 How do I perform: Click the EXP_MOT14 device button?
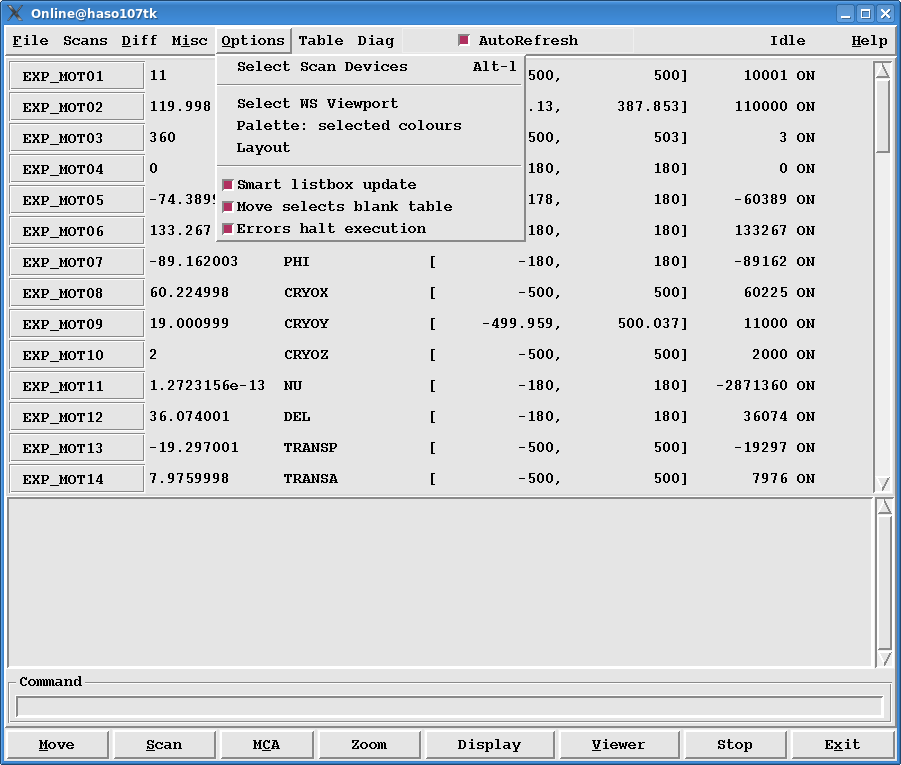tap(76, 479)
